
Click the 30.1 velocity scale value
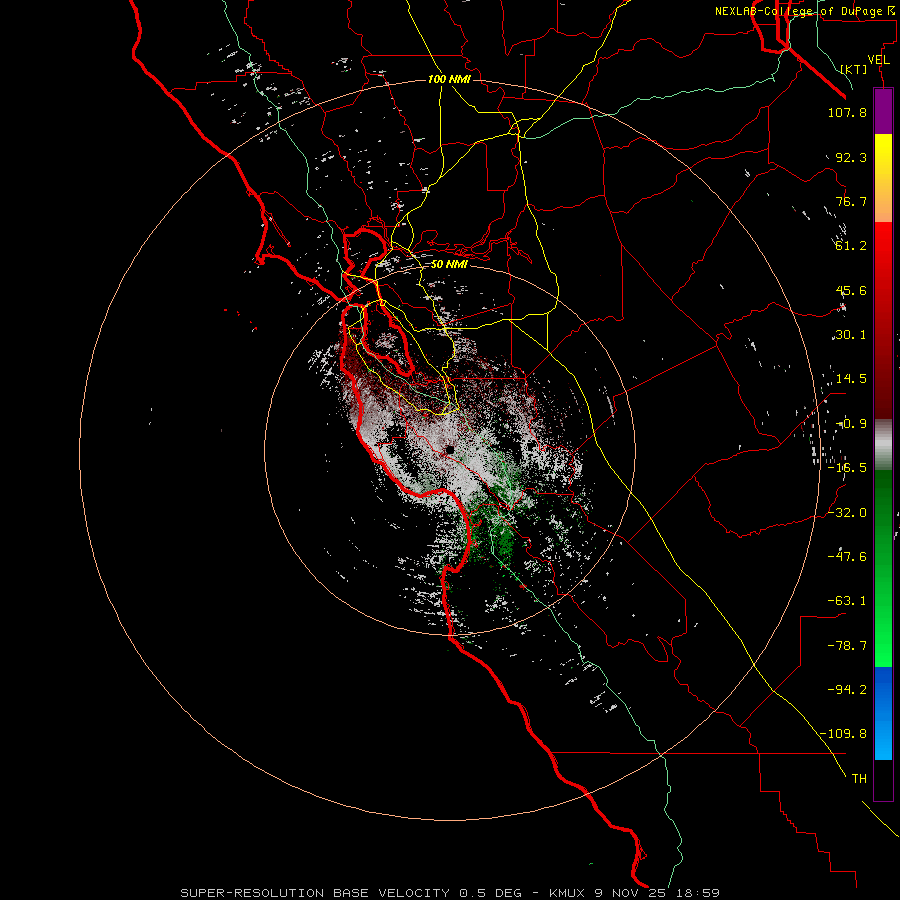point(851,335)
